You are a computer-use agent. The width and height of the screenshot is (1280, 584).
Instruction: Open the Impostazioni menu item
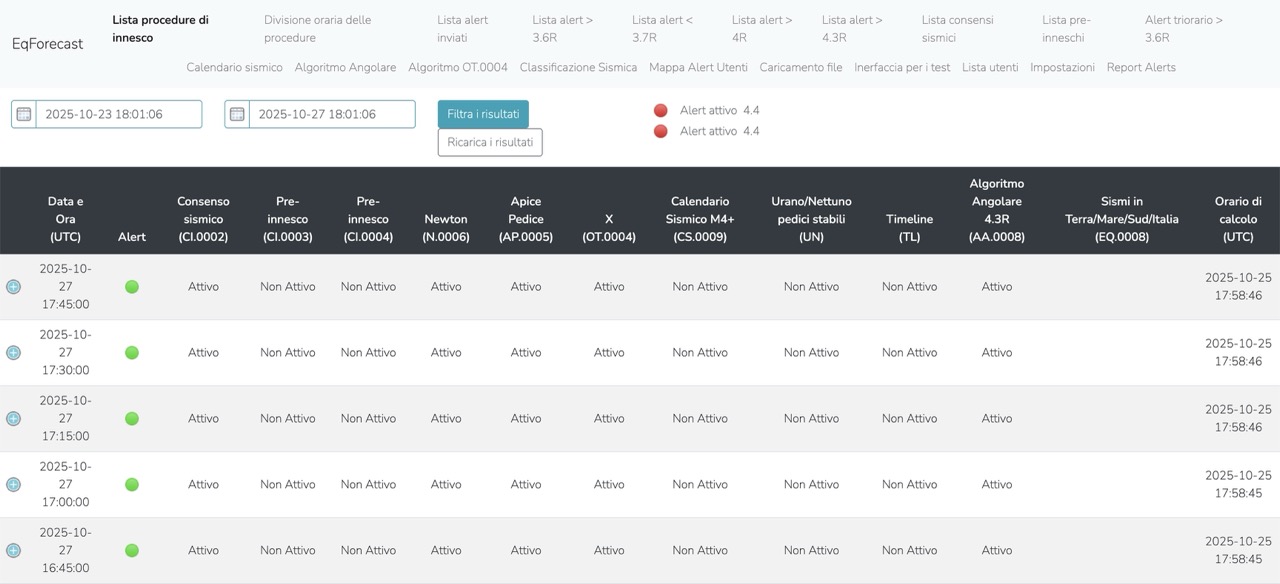coord(1062,67)
